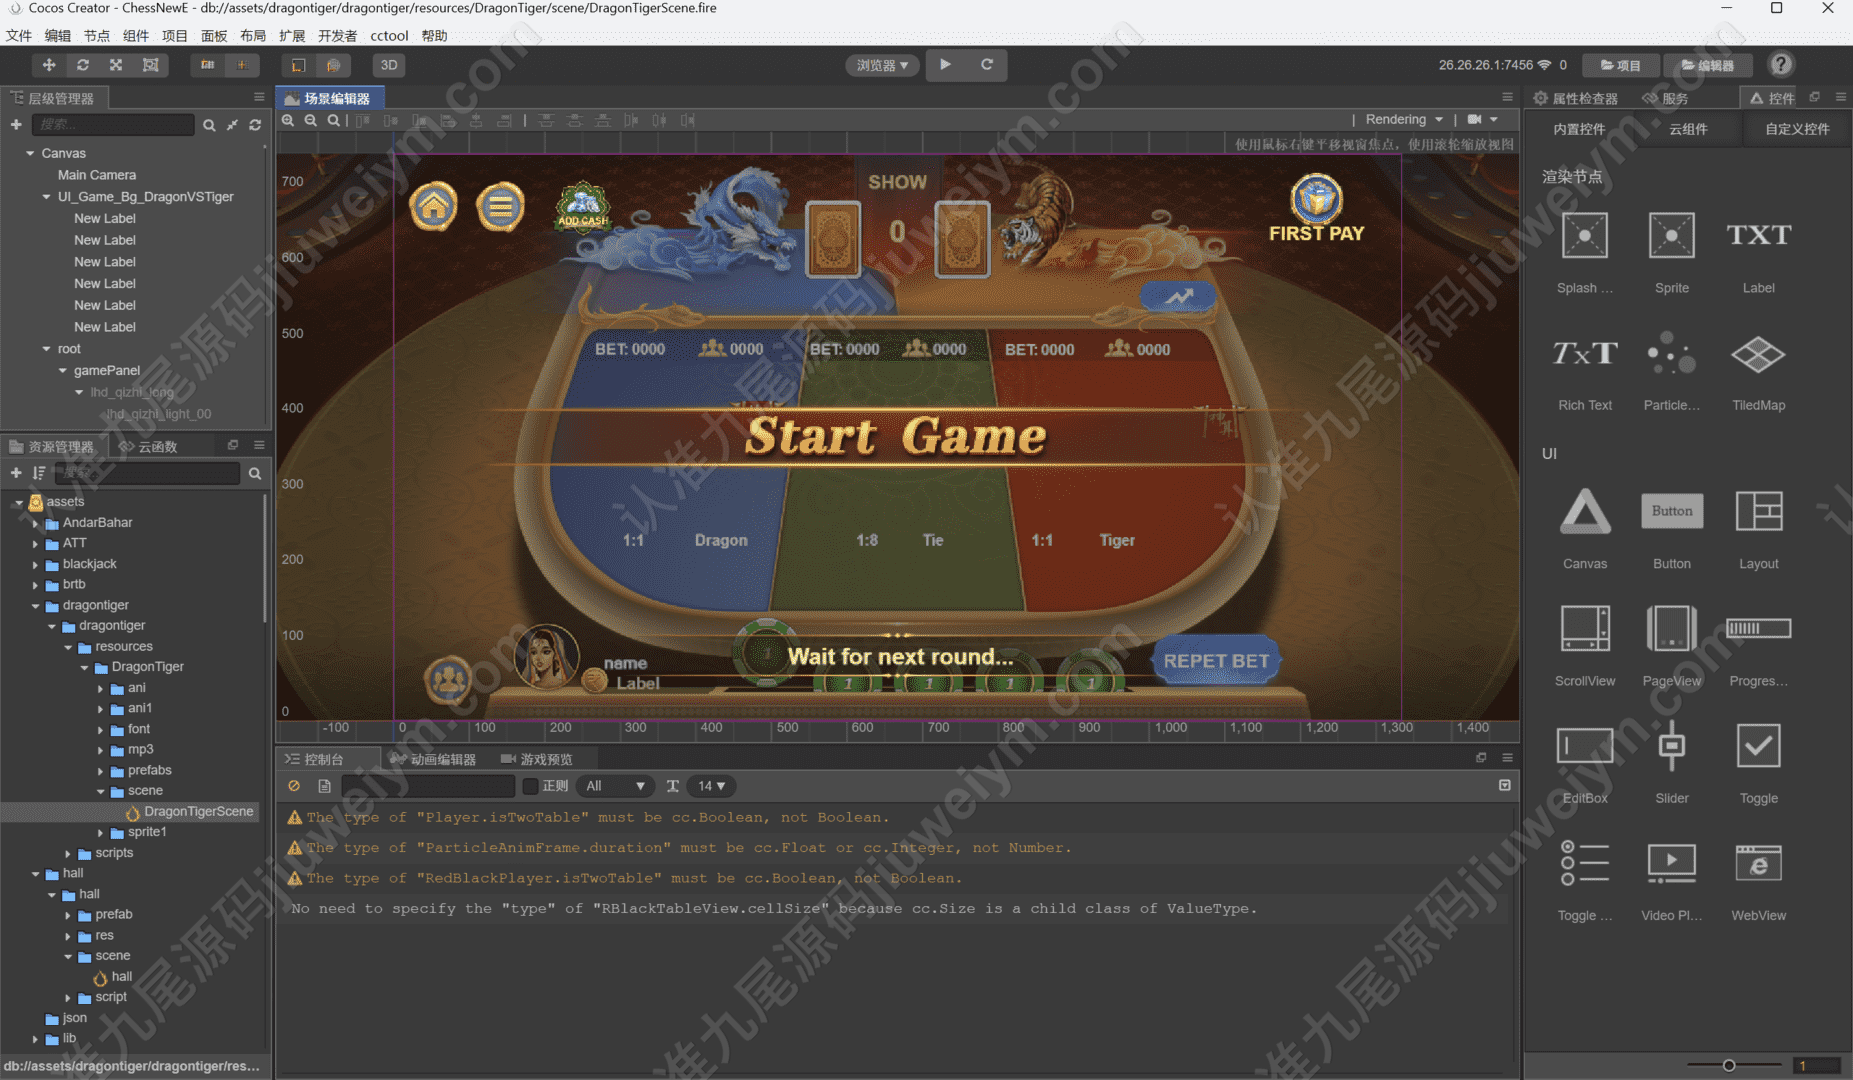Open the Rendering mode dropdown
The width and height of the screenshot is (1853, 1080).
pos(1404,120)
